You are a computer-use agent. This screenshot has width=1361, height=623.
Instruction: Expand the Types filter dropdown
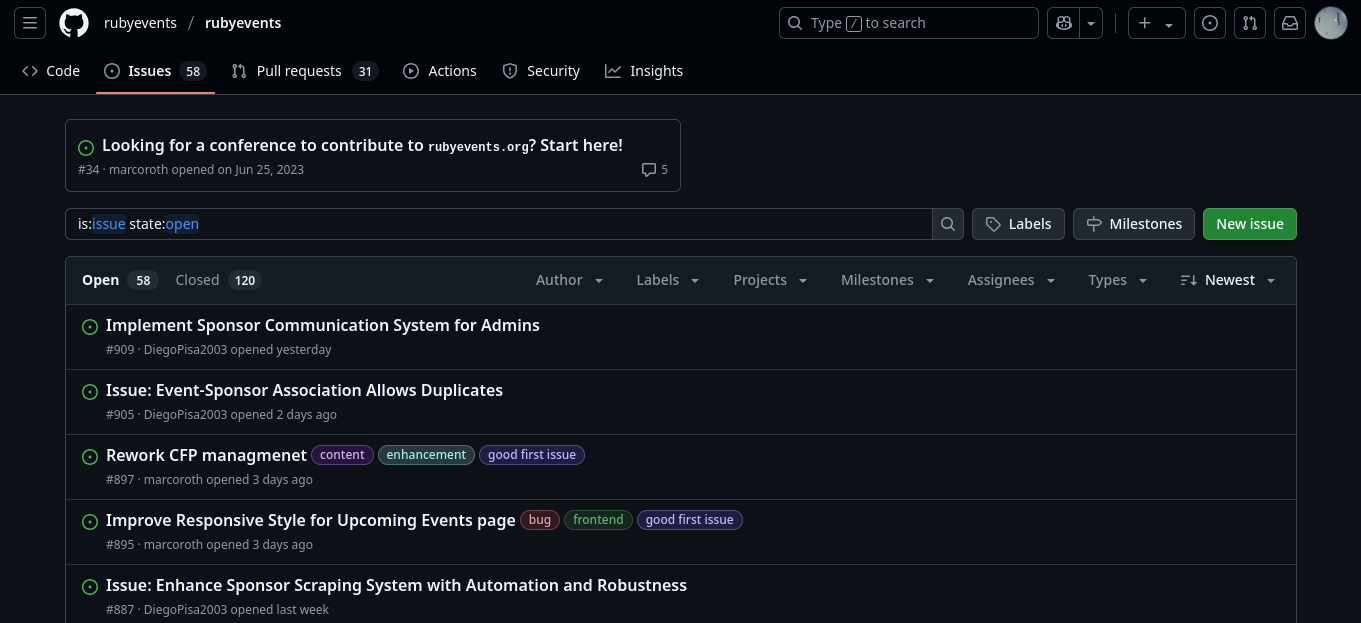1118,280
